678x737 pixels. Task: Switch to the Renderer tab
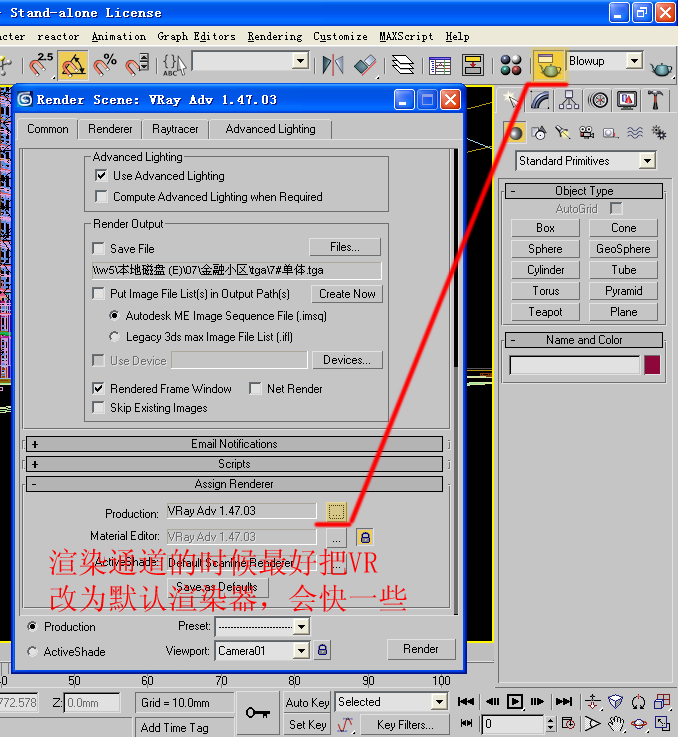(110, 129)
